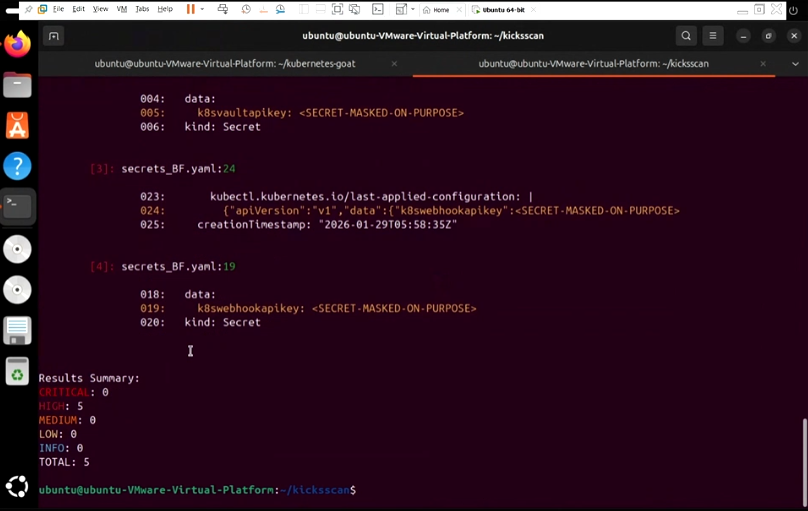
Task: Show applications with the Ubuntu logo button
Action: tap(18, 486)
